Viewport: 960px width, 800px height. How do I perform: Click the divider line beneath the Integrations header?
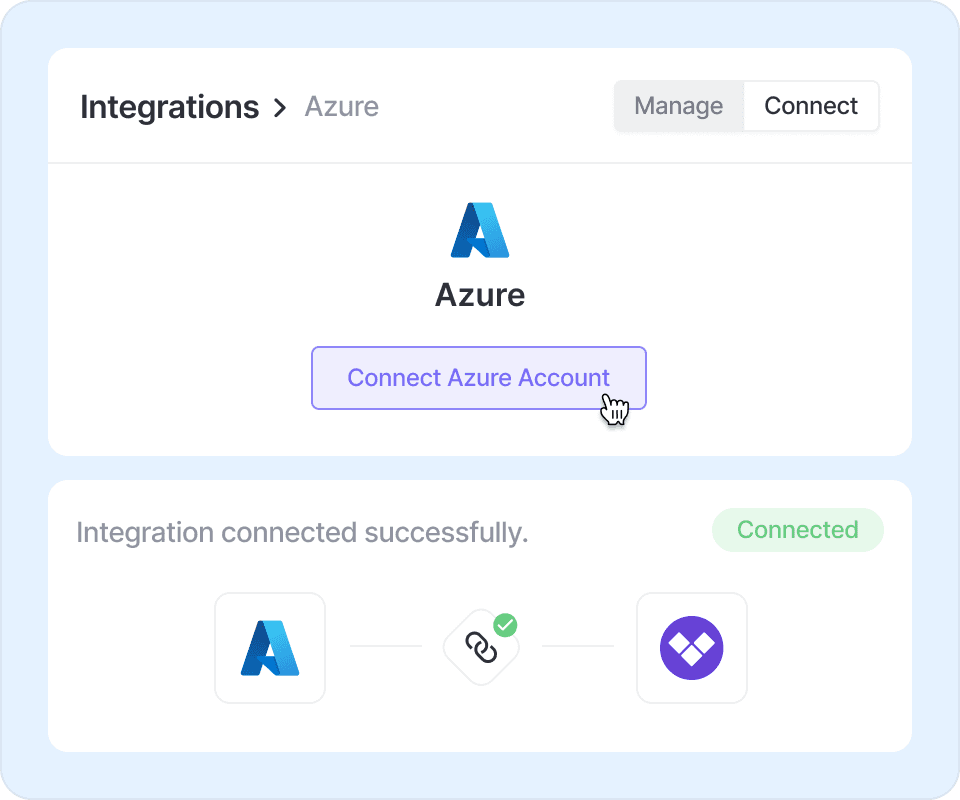pyautogui.click(x=480, y=163)
